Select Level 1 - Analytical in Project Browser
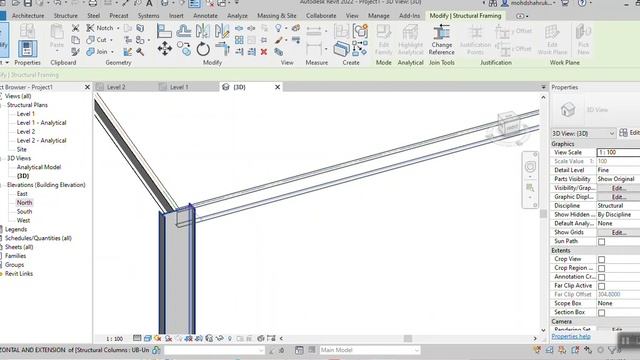 click(41, 123)
